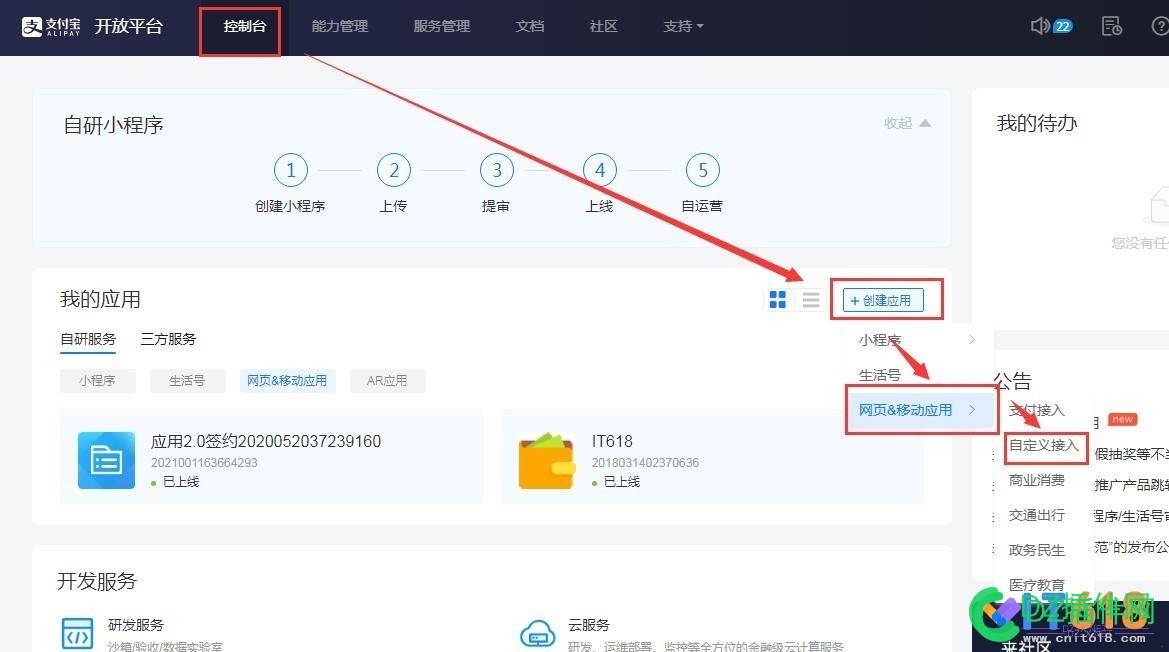Switch to the 三方服务 tab
The width and height of the screenshot is (1169, 652).
tap(167, 339)
